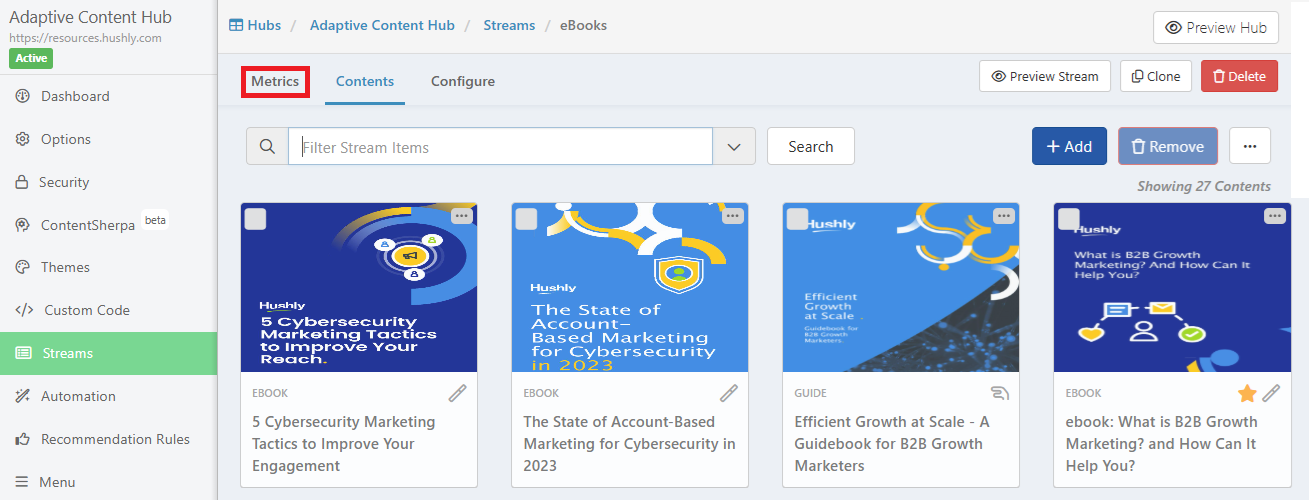Click the Streams list icon in the sidebar
The image size is (1309, 500).
[x=23, y=353]
